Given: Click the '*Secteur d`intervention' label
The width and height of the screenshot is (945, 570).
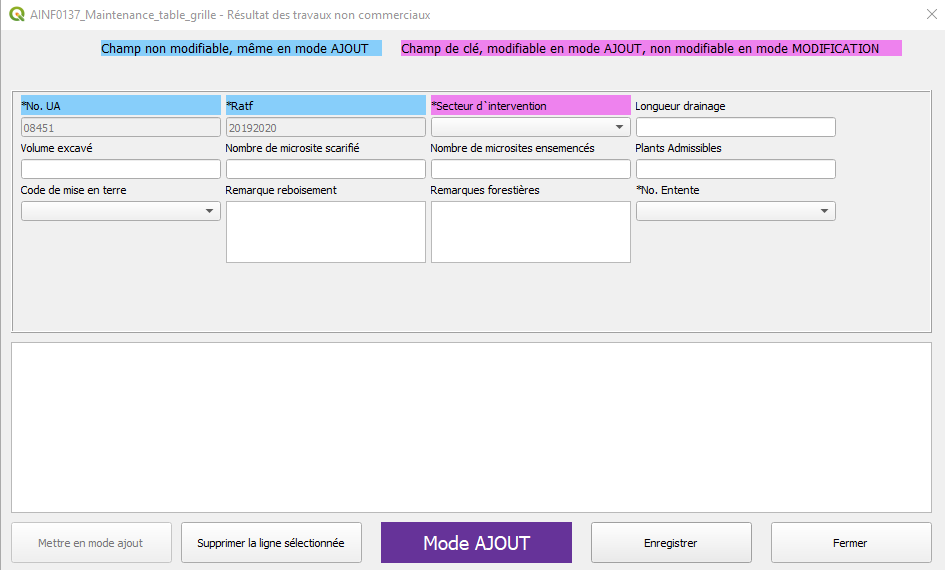Looking at the screenshot, I should pos(530,105).
